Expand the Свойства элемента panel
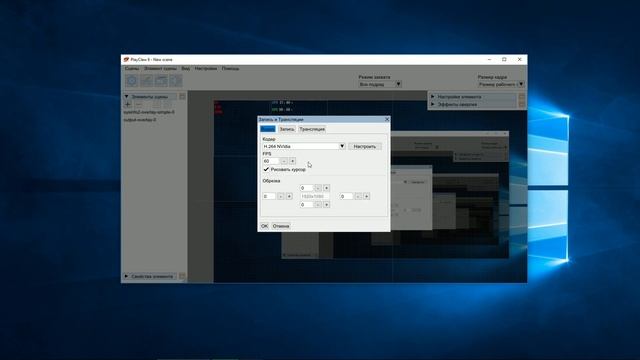 127,276
